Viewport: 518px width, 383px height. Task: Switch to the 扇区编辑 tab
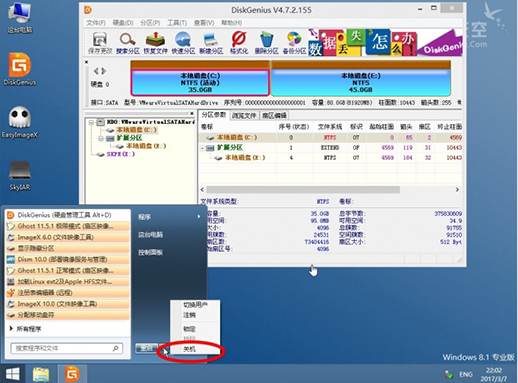(274, 115)
